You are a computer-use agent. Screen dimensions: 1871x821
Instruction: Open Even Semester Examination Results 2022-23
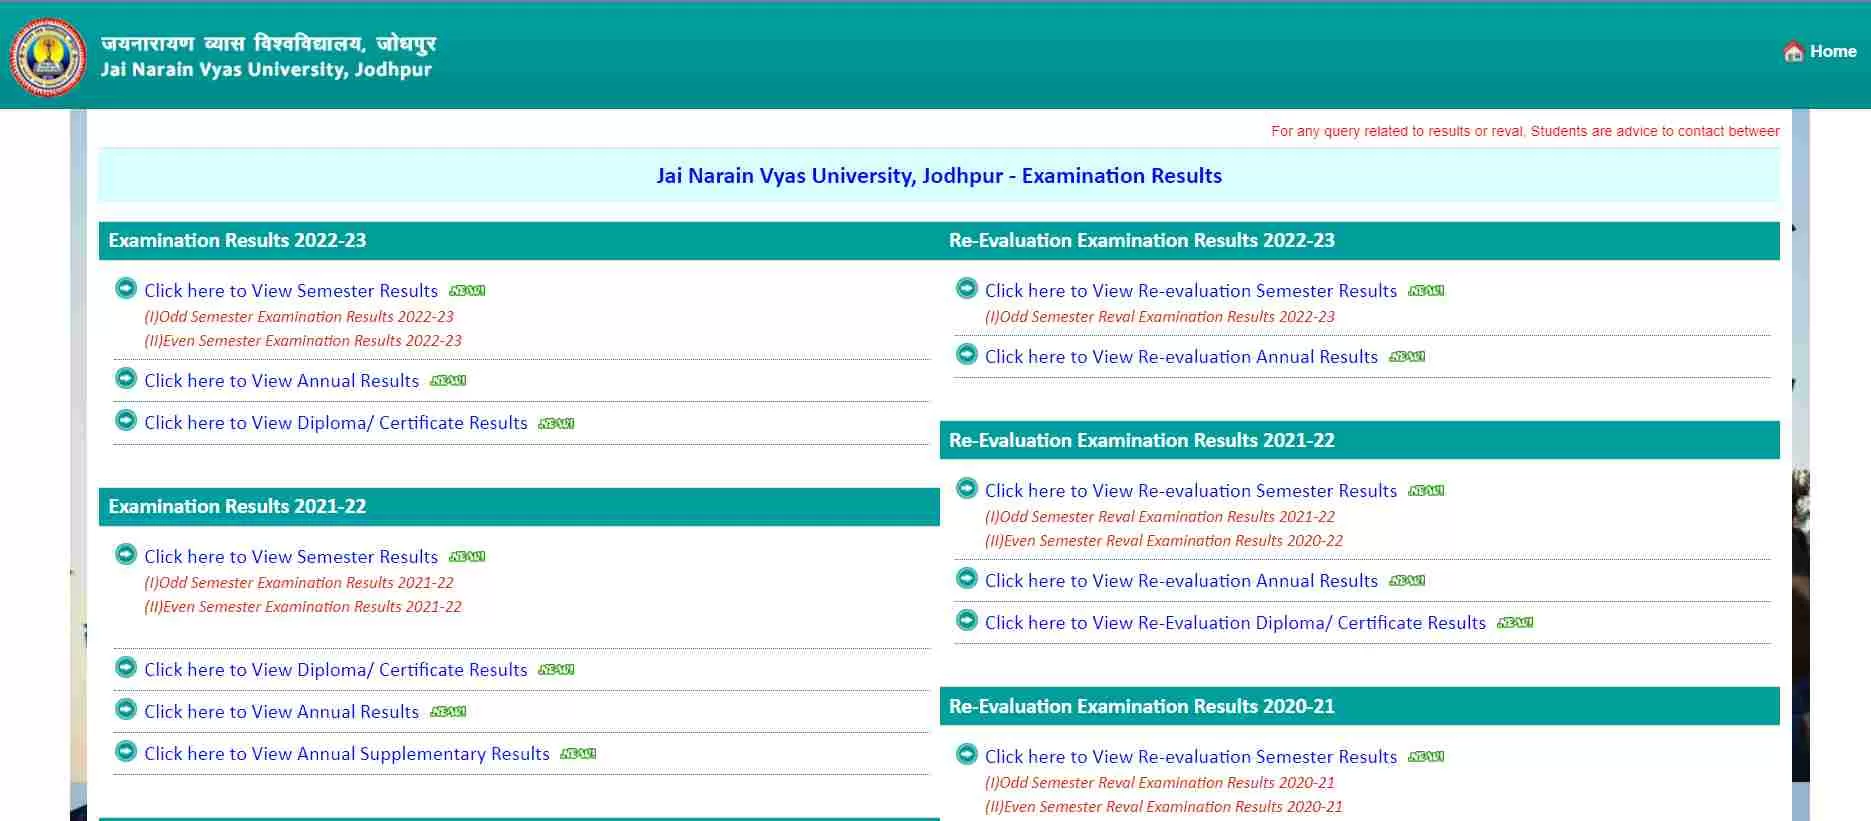tap(303, 341)
